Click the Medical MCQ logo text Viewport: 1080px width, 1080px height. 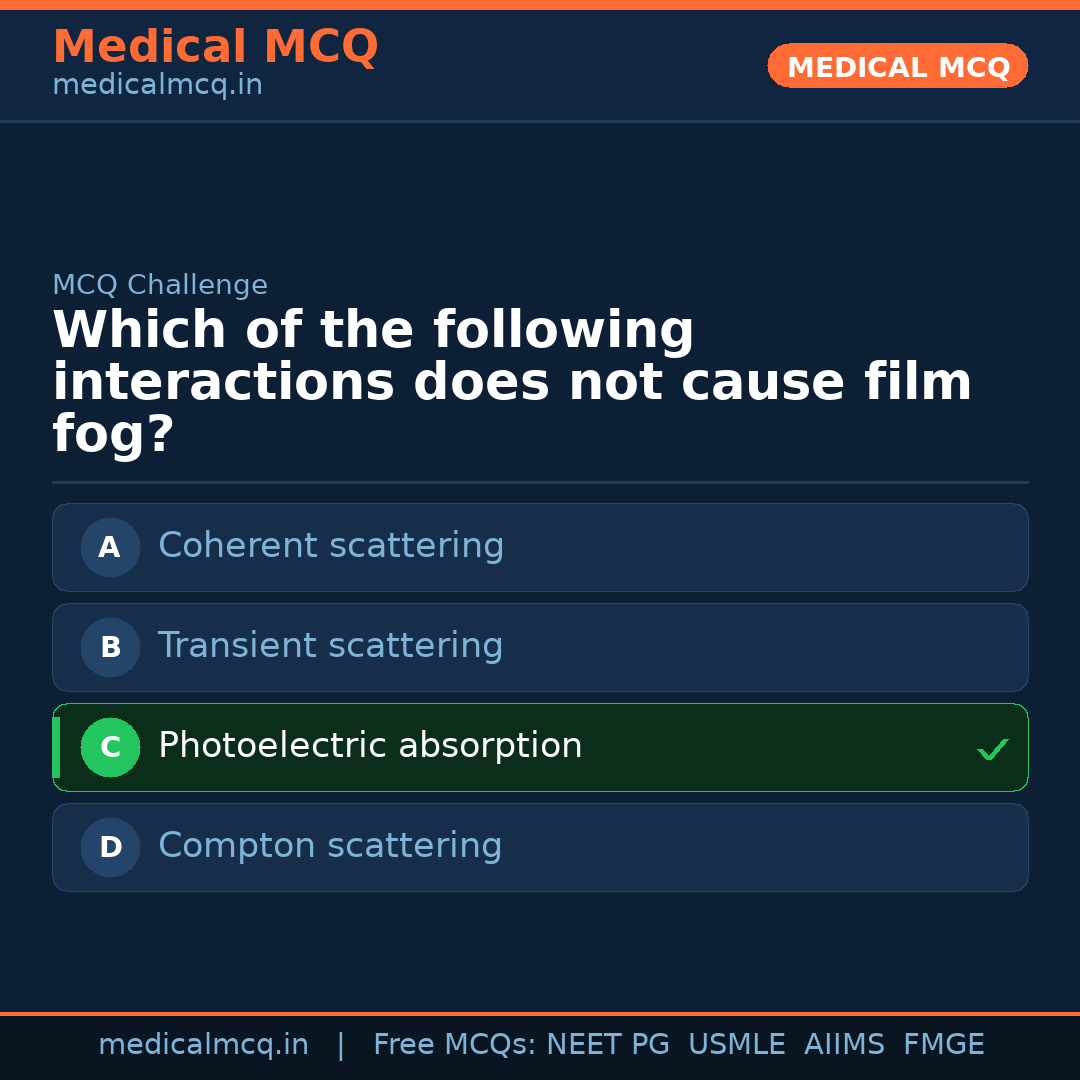click(x=215, y=46)
